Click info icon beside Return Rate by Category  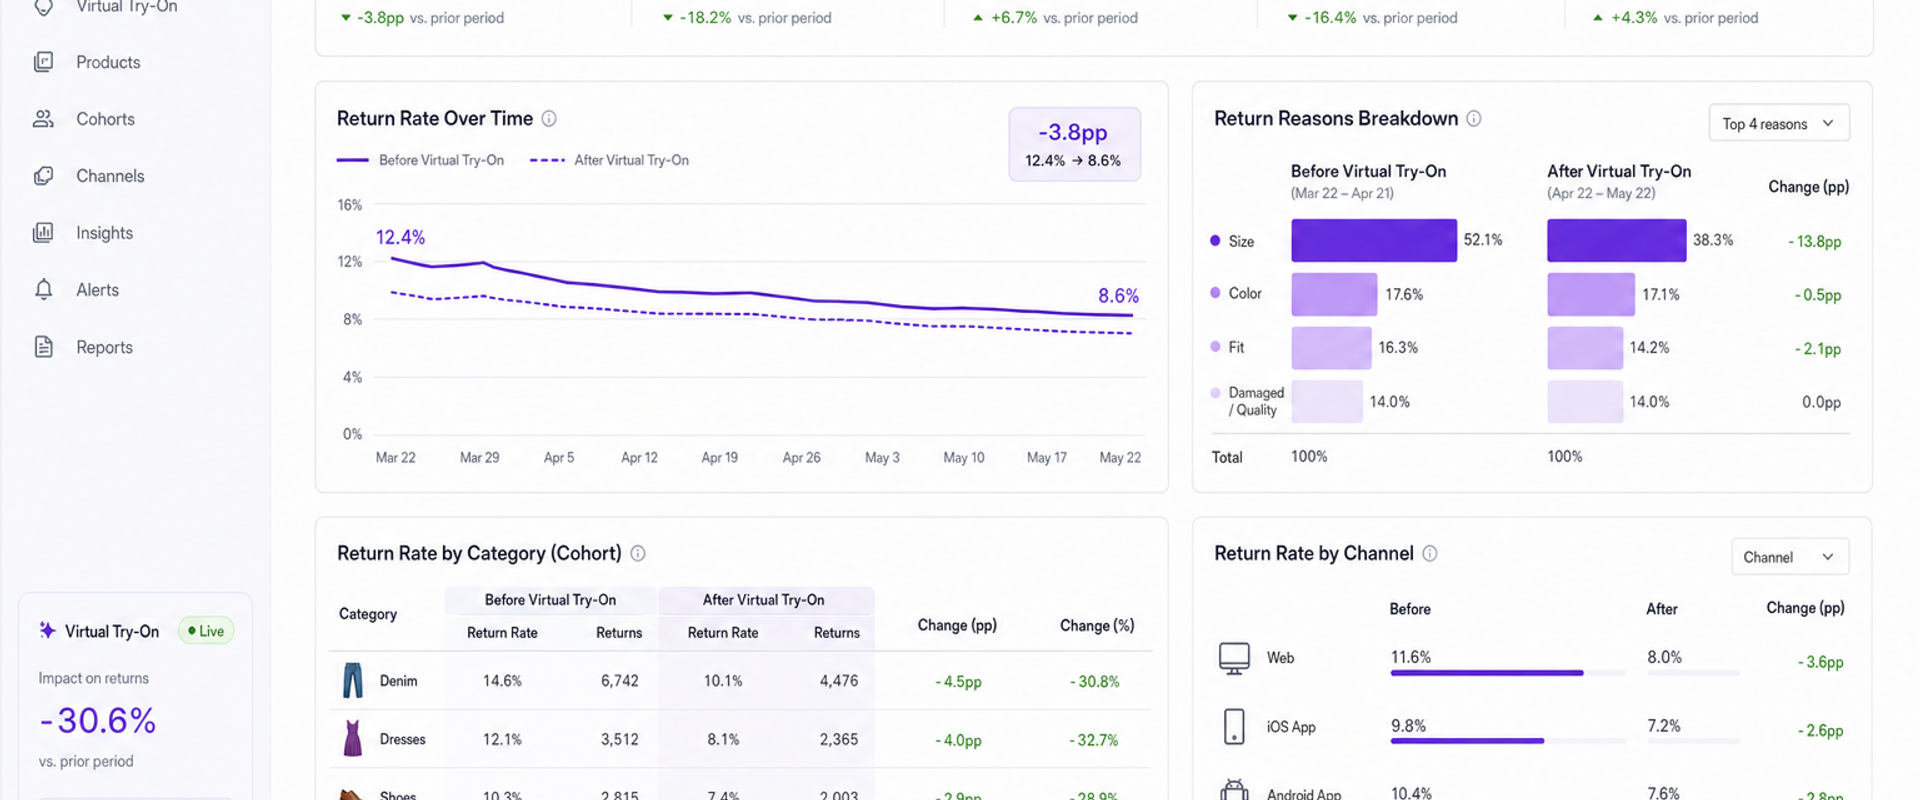638,553
